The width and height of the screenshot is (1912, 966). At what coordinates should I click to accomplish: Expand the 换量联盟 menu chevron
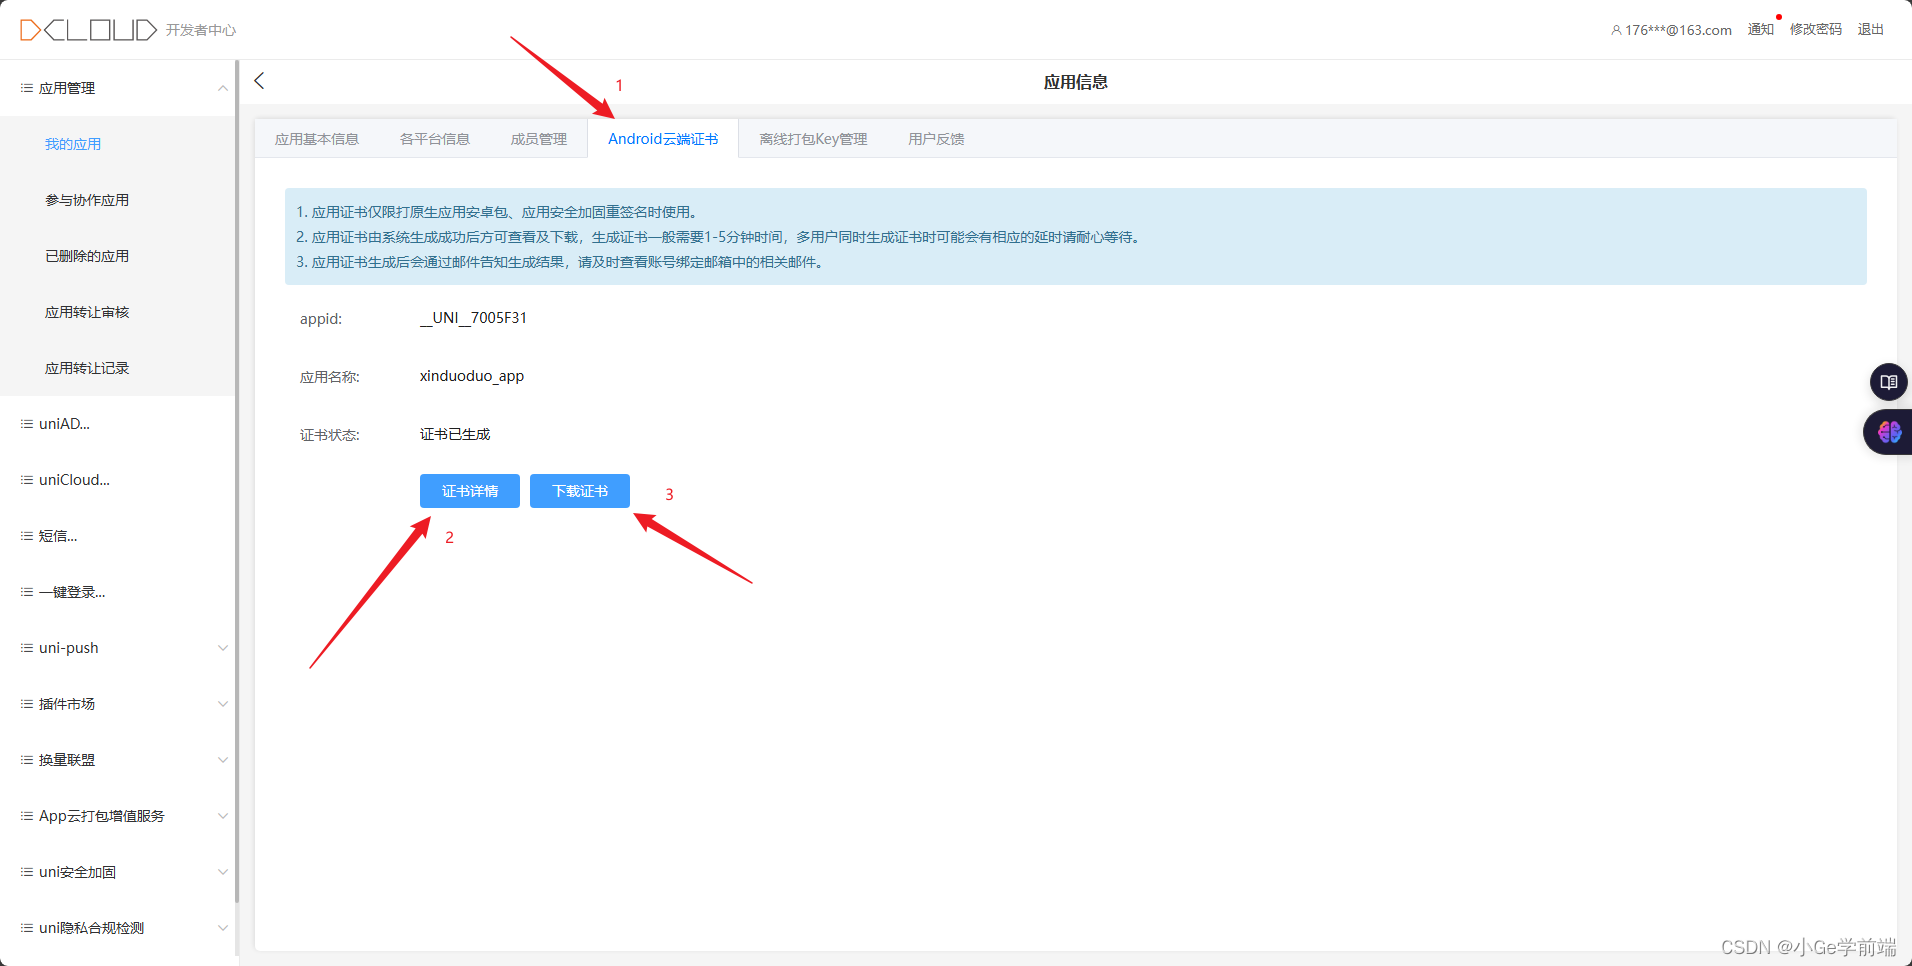tap(223, 760)
